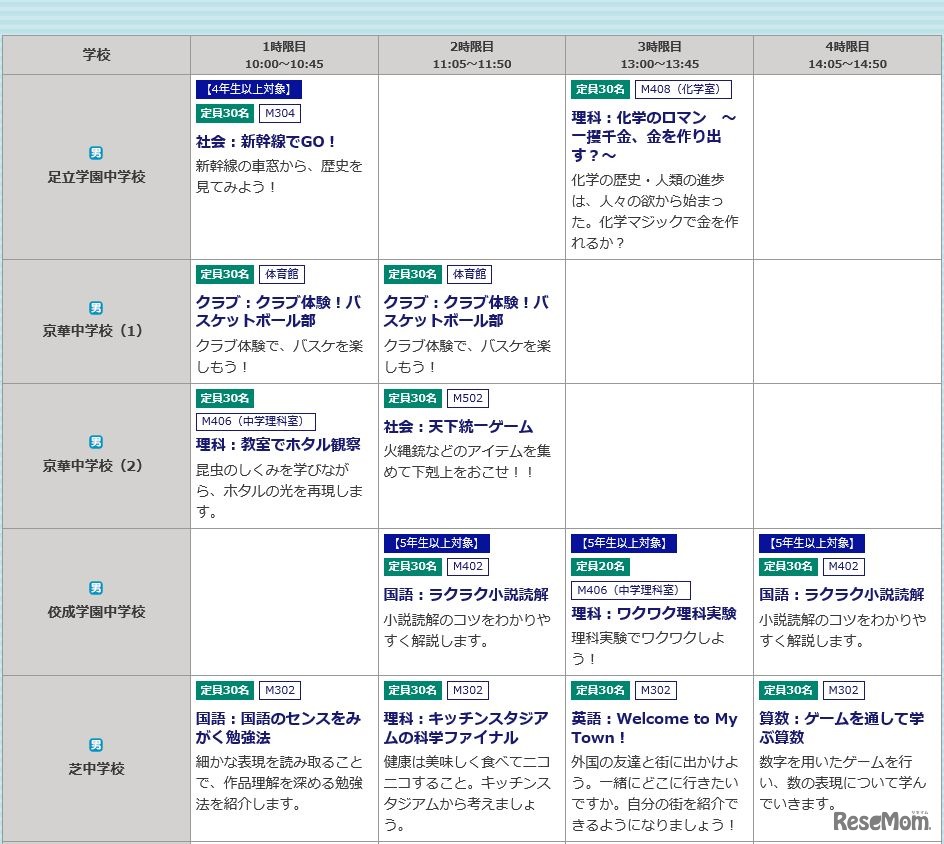This screenshot has height=844, width=944.
Task: Click the 男 icon above 京華中学校（2）
Action: (96, 442)
